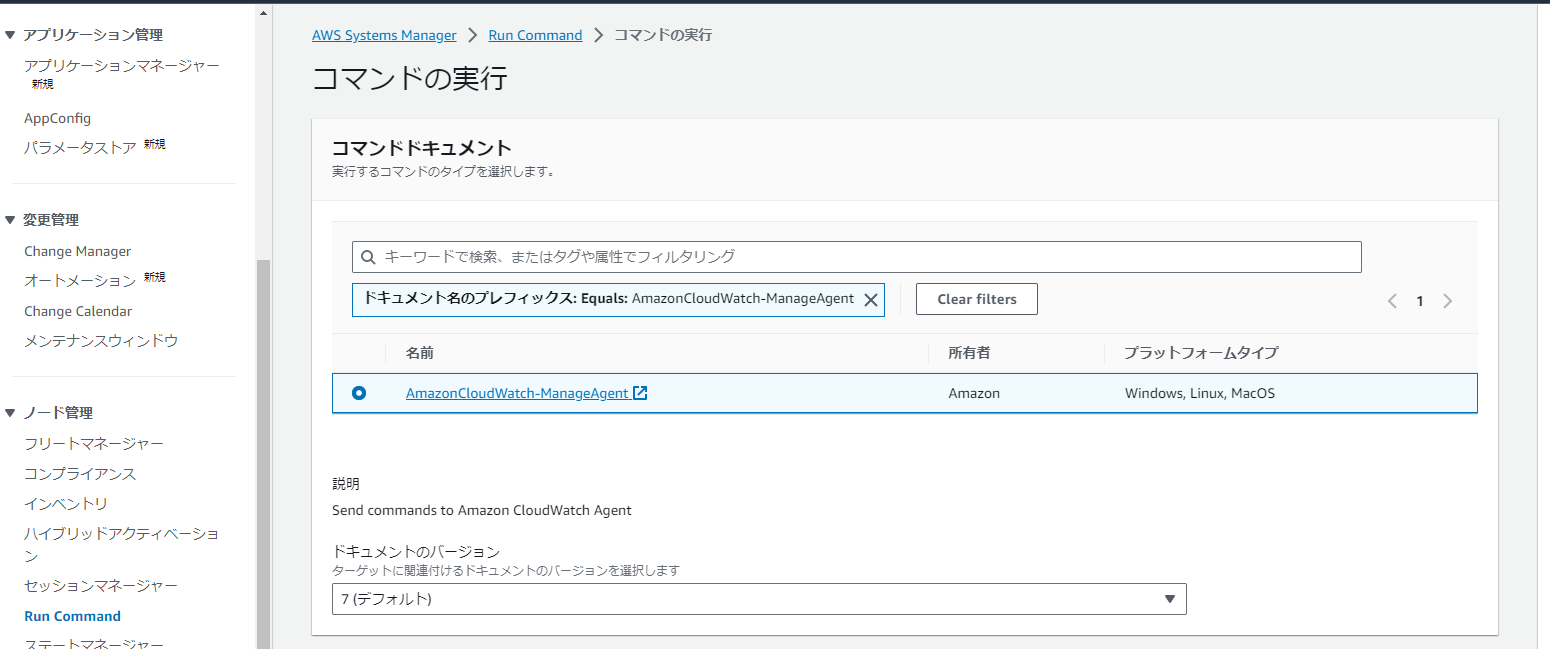This screenshot has width=1550, height=649.
Task: Open アプリケーションマネージャー in the sidebar
Action: [122, 66]
